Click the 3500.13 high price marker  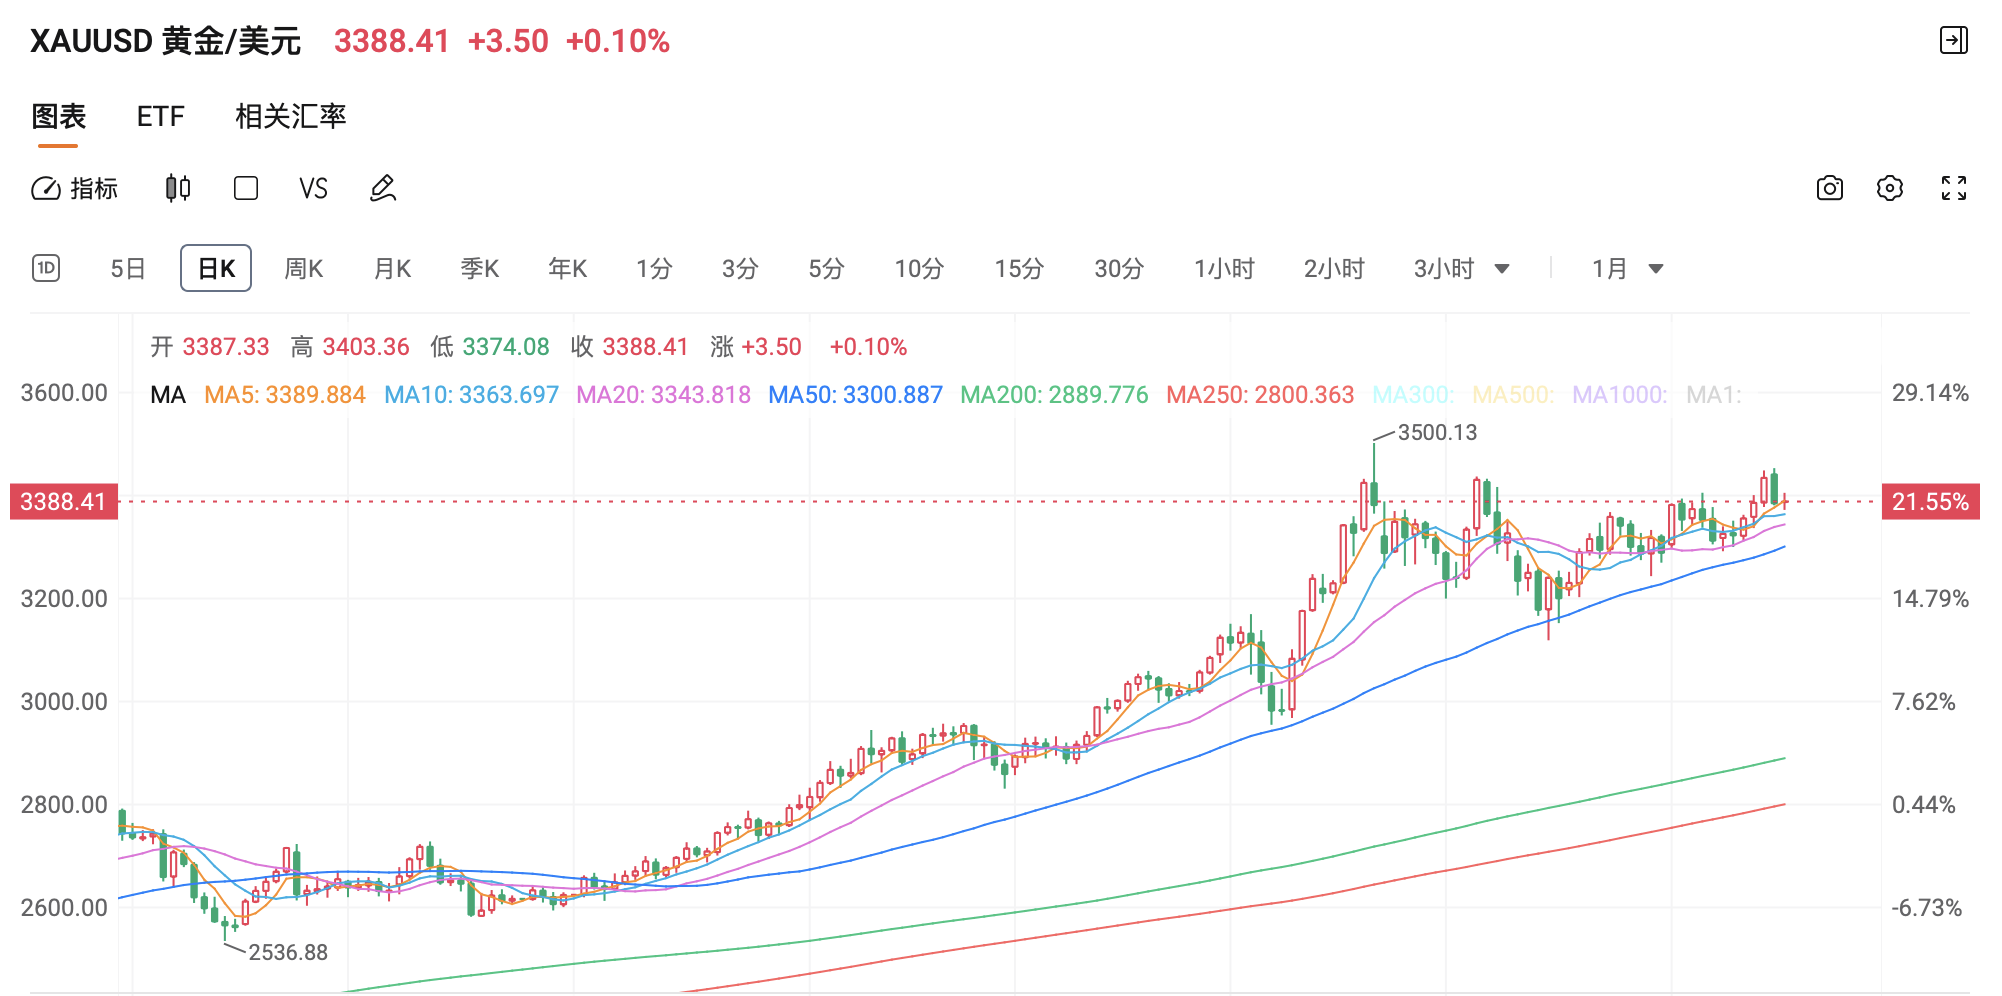[x=1437, y=432]
